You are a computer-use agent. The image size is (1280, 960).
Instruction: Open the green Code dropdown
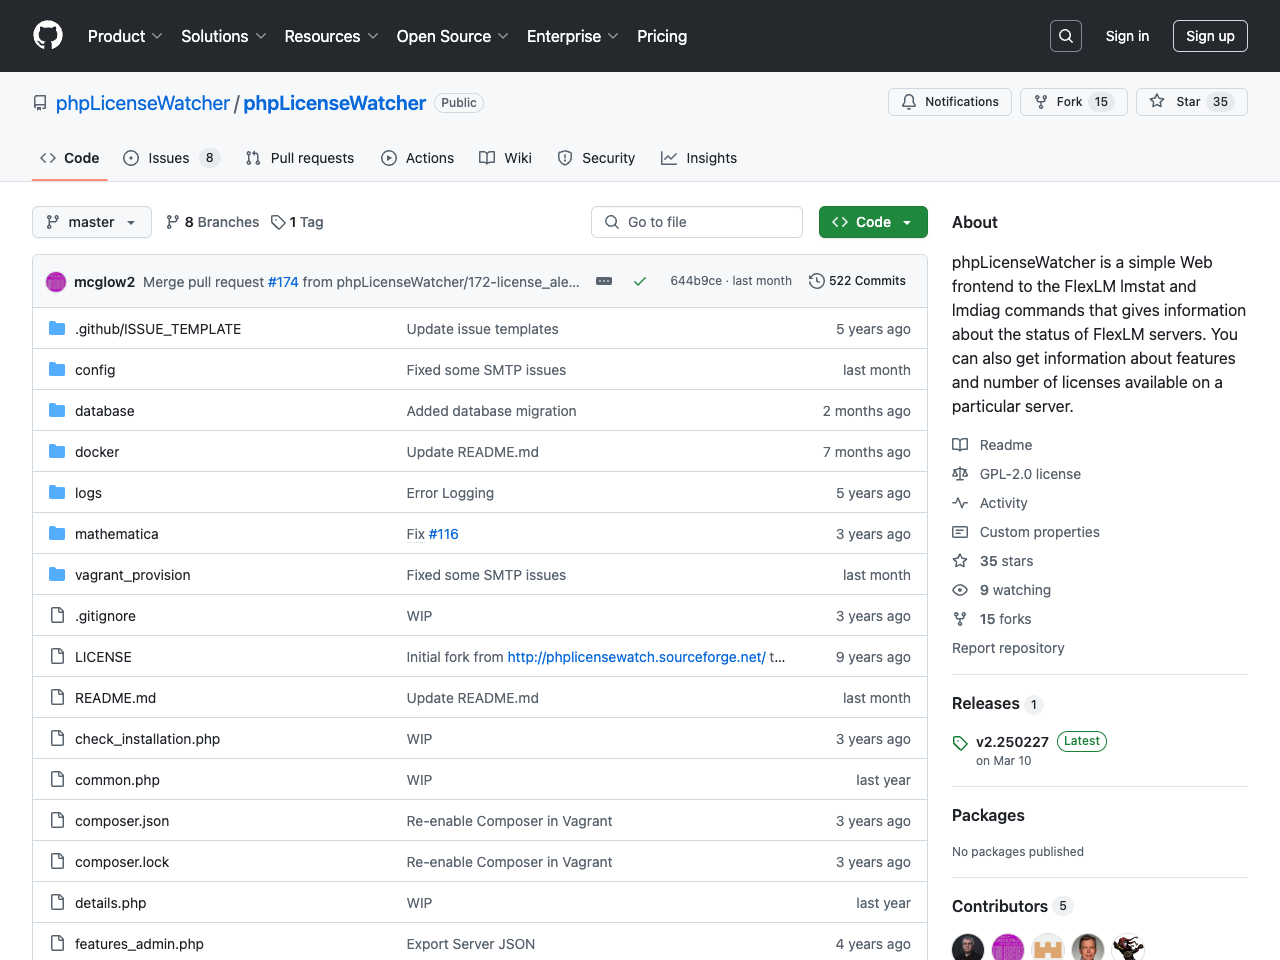[x=873, y=222]
